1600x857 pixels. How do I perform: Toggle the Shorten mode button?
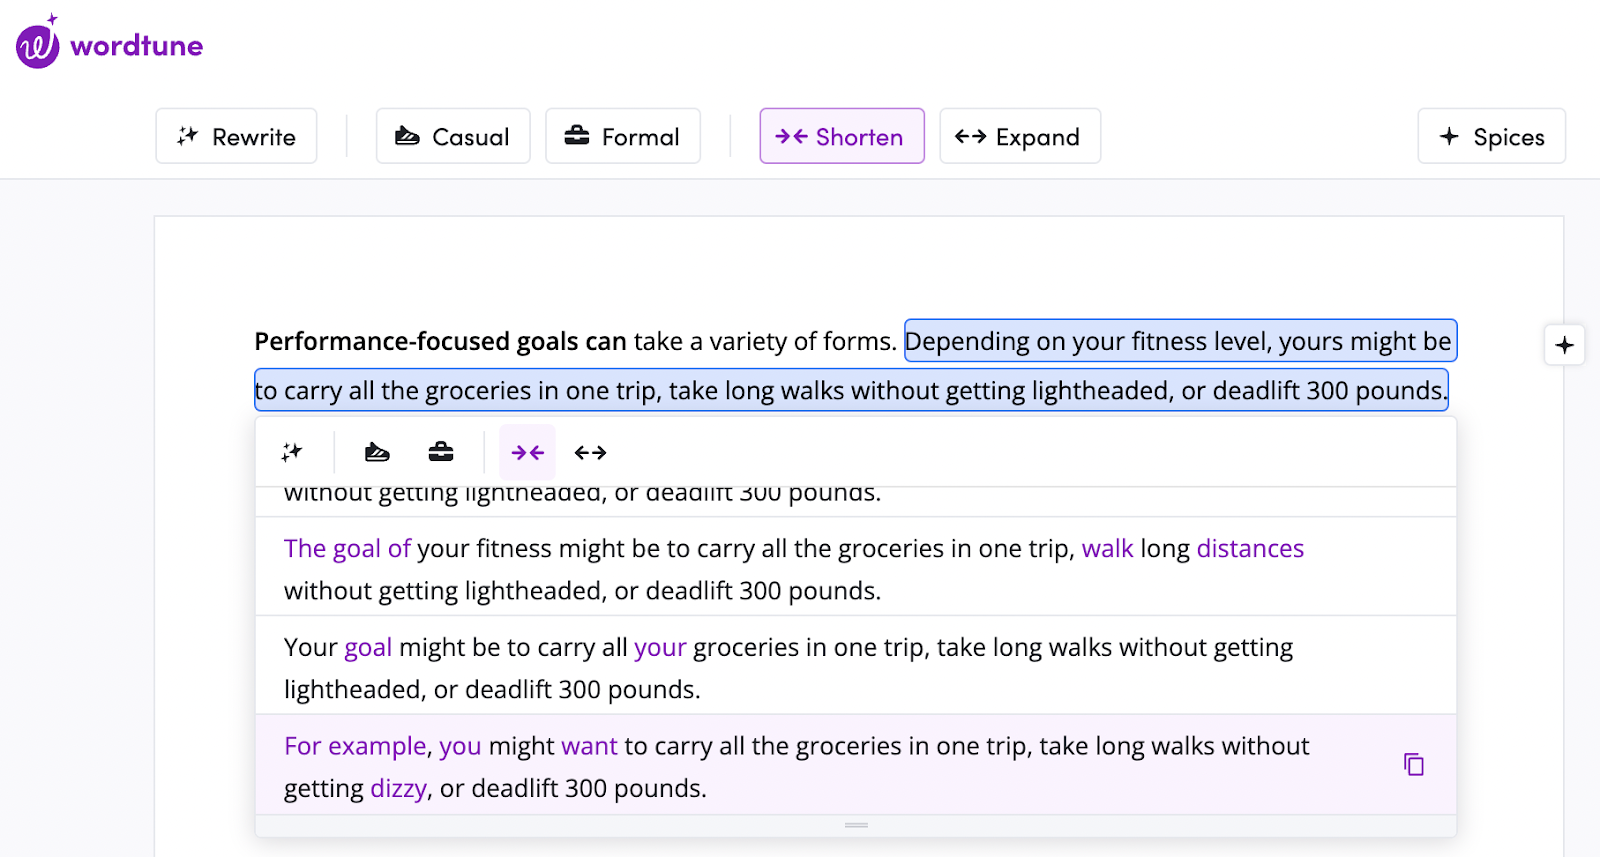(841, 136)
